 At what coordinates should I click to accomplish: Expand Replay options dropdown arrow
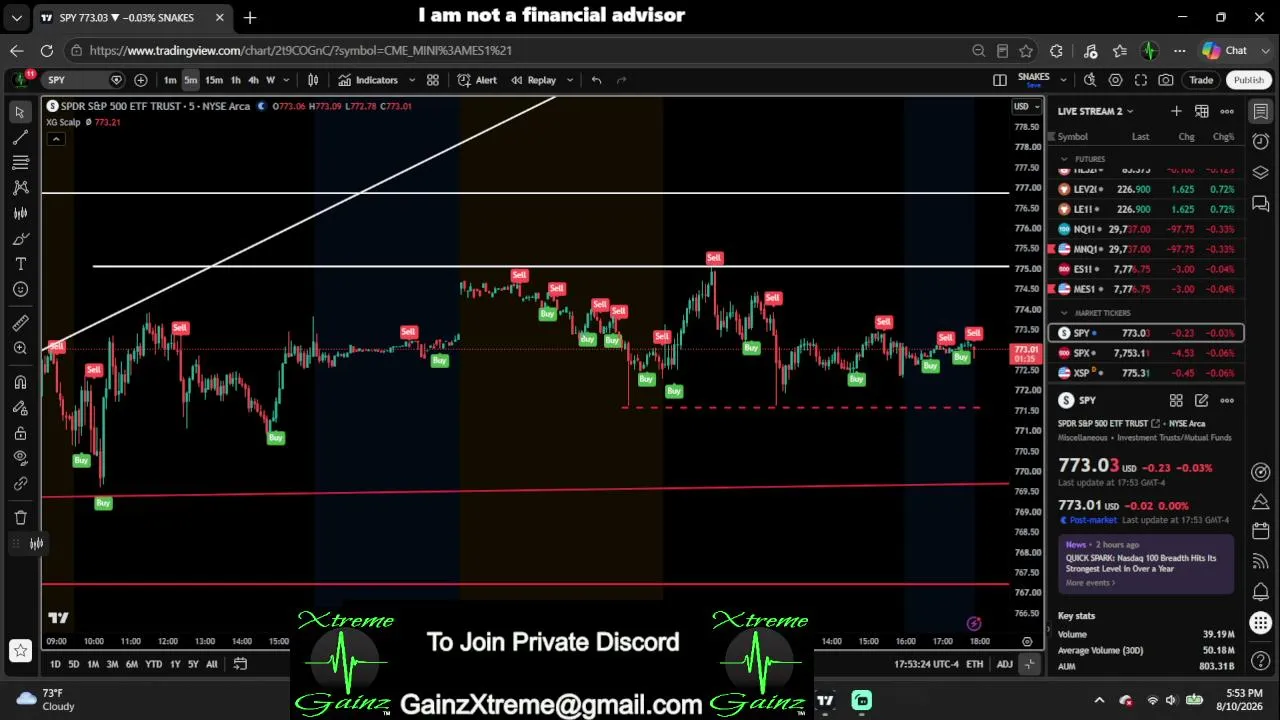pyautogui.click(x=570, y=80)
